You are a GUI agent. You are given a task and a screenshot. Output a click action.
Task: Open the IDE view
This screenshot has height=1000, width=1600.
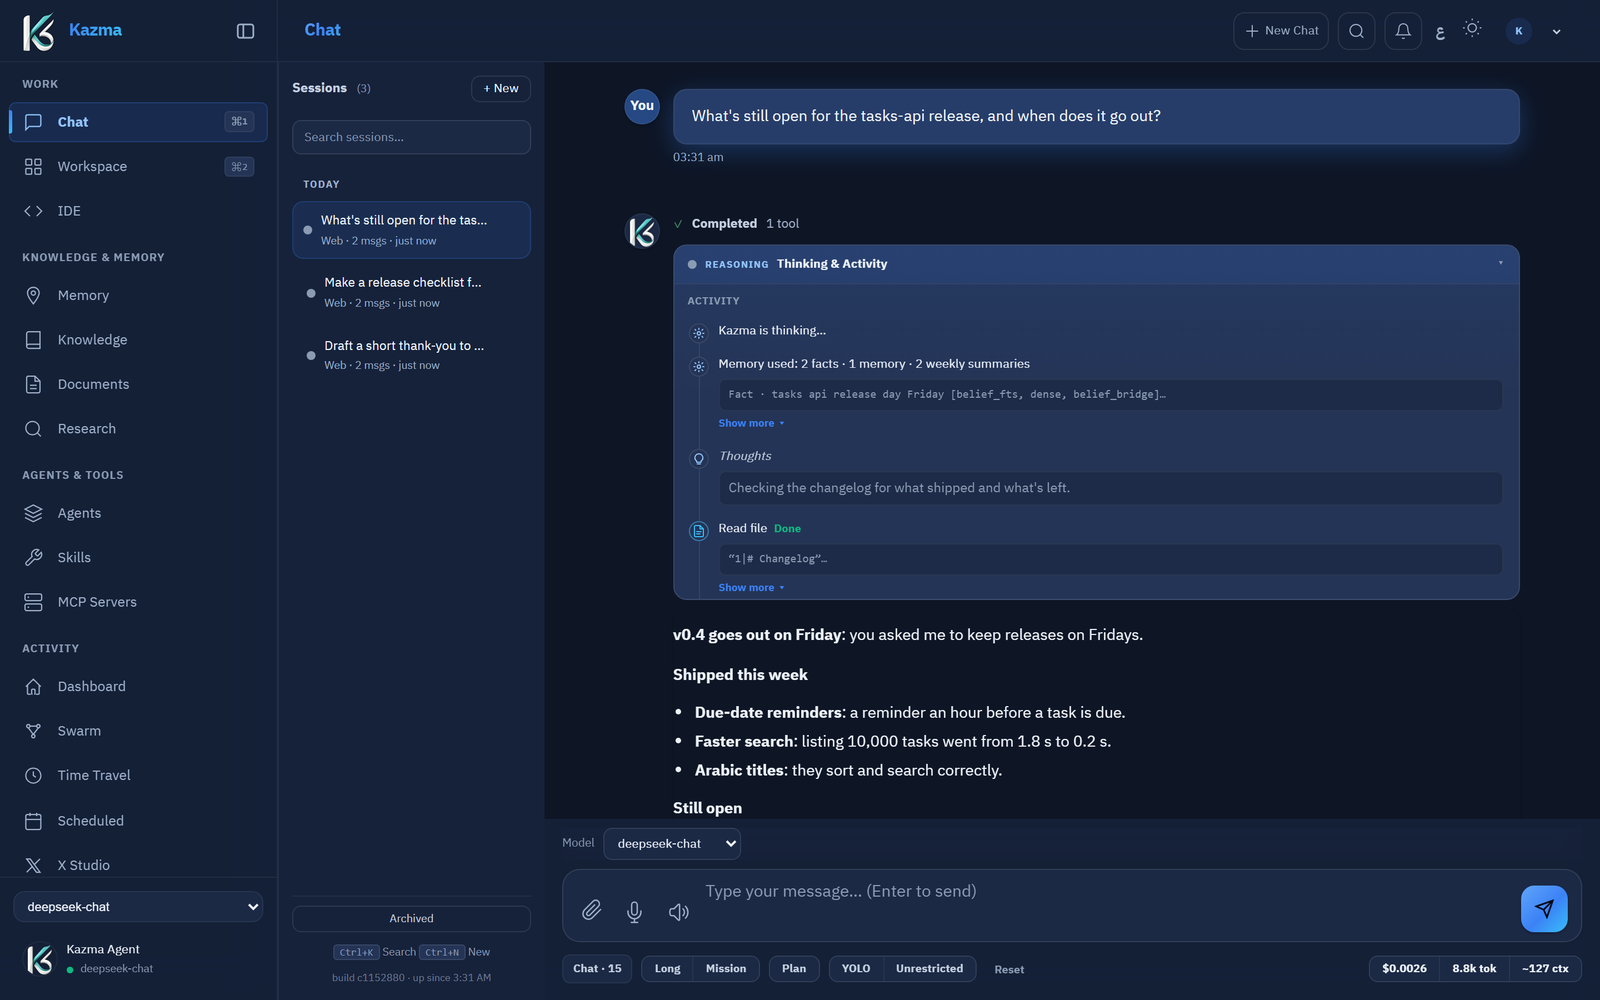pos(138,211)
